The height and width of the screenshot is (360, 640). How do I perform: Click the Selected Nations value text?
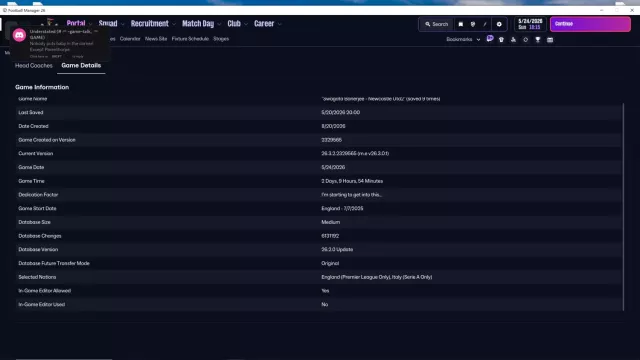coord(376,277)
